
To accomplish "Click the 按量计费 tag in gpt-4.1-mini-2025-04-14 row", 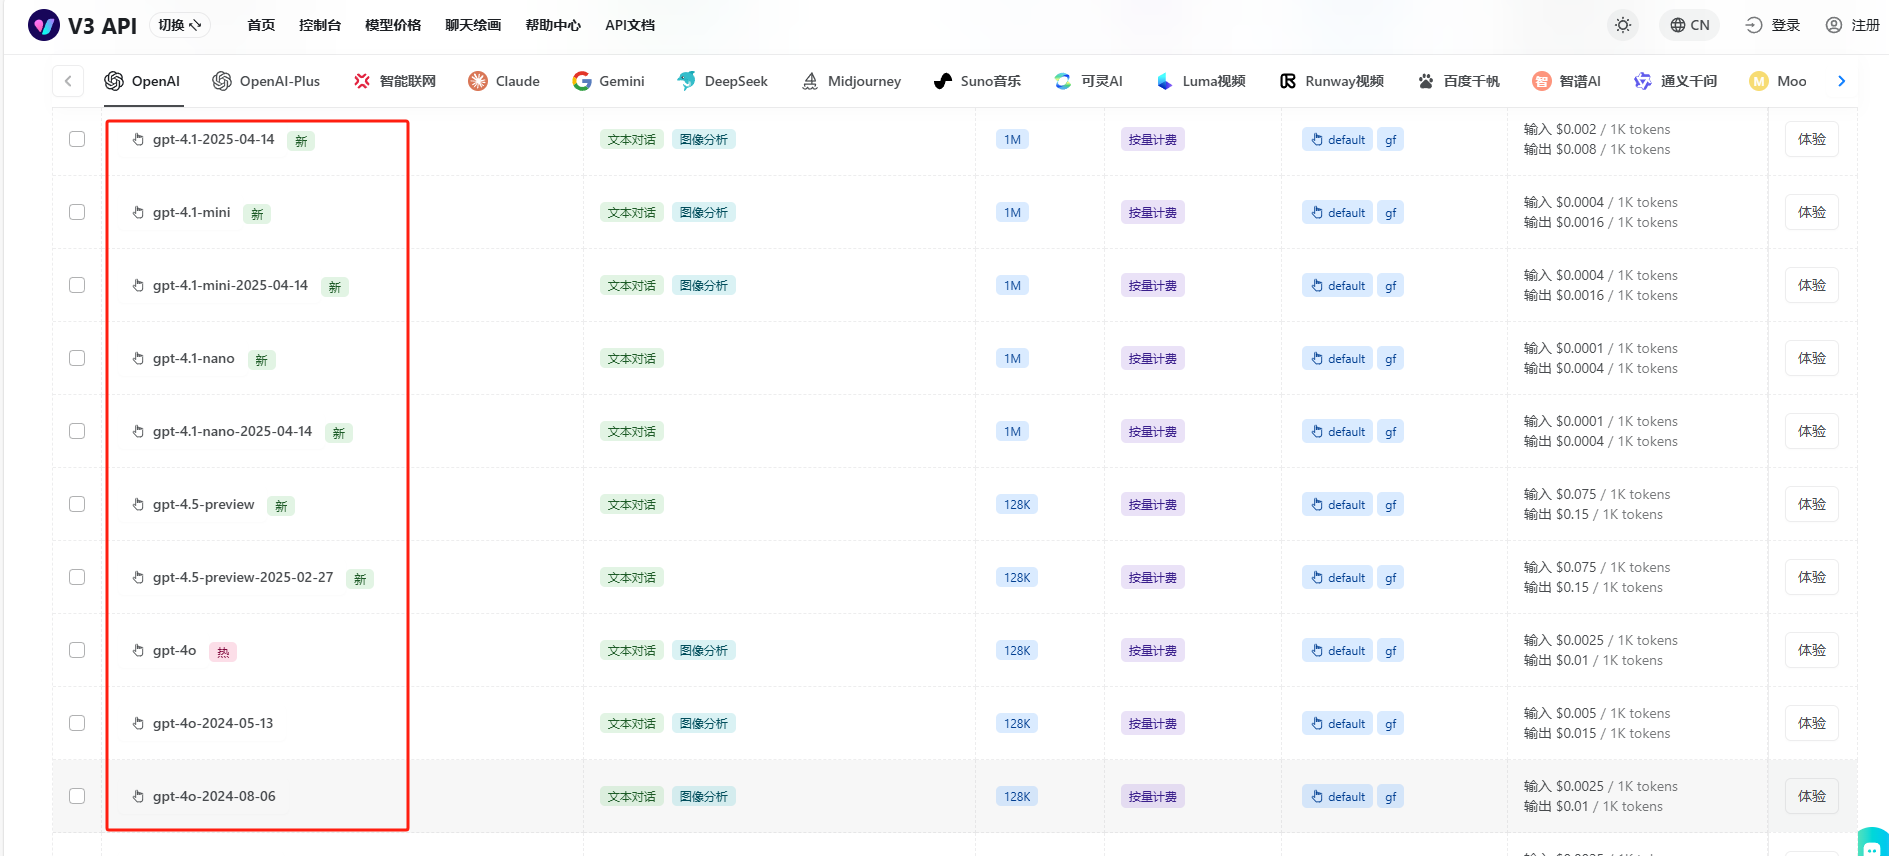I will pyautogui.click(x=1152, y=285).
